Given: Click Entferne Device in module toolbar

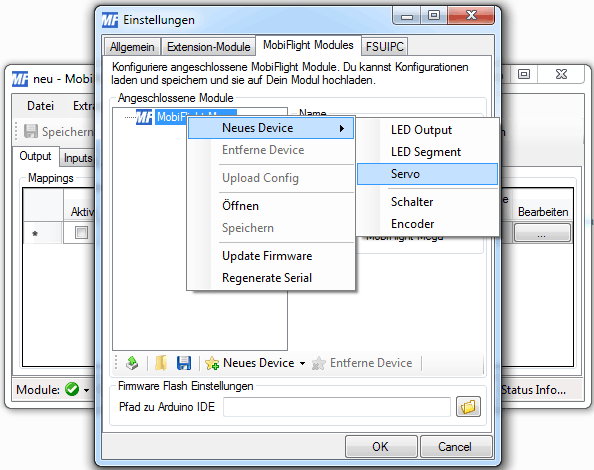Looking at the screenshot, I should [362, 363].
